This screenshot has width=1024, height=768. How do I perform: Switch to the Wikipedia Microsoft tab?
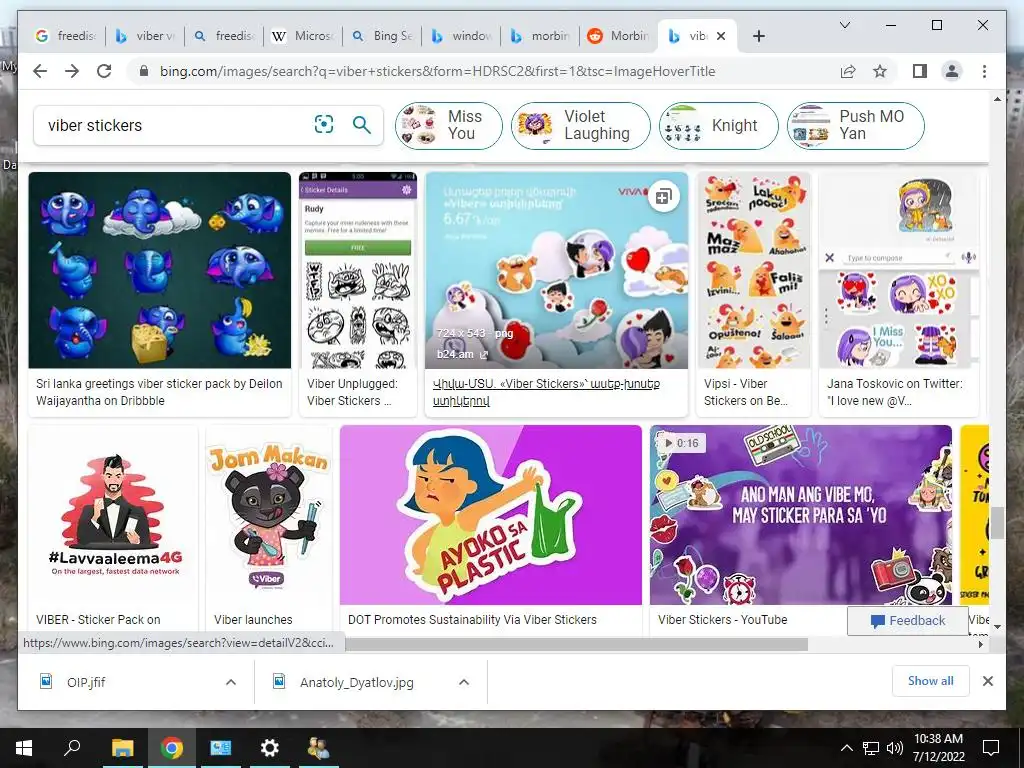point(303,36)
